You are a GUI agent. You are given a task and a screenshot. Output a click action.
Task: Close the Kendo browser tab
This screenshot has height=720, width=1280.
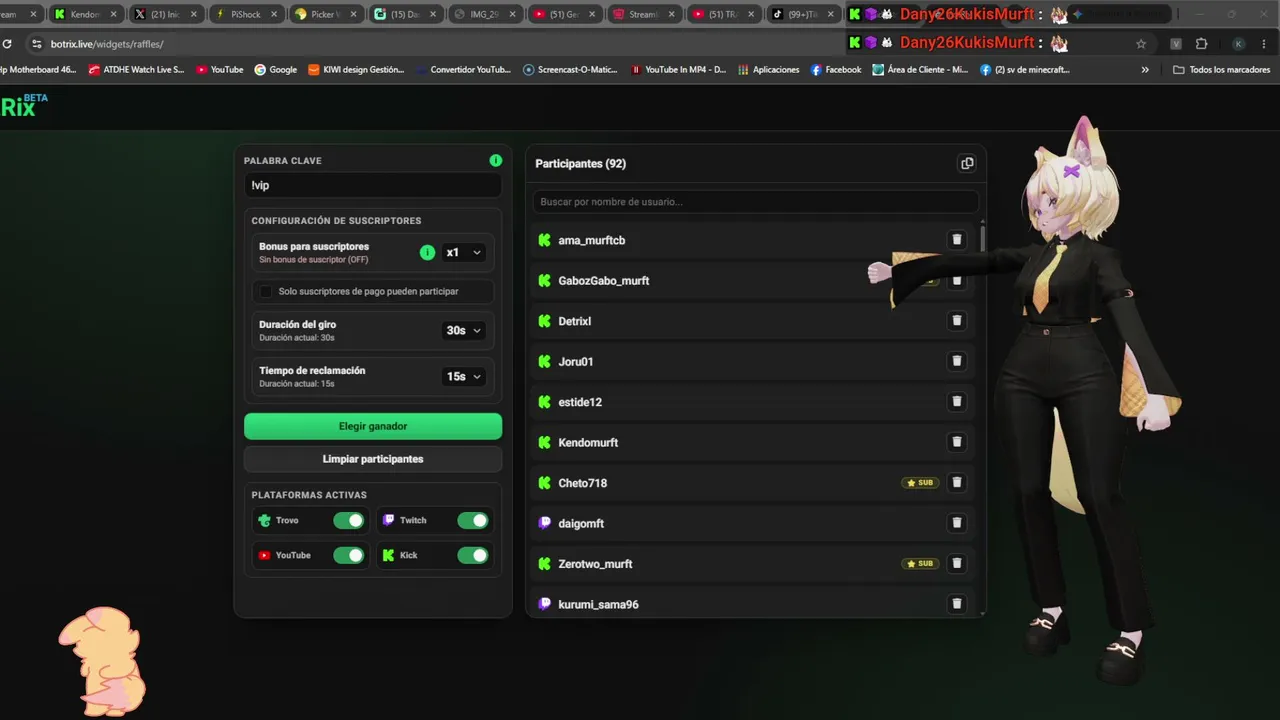coord(113,15)
